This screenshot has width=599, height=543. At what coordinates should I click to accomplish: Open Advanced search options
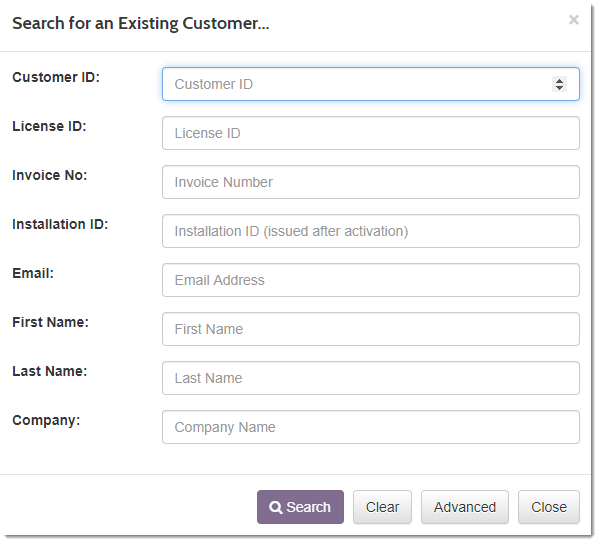pyautogui.click(x=465, y=507)
